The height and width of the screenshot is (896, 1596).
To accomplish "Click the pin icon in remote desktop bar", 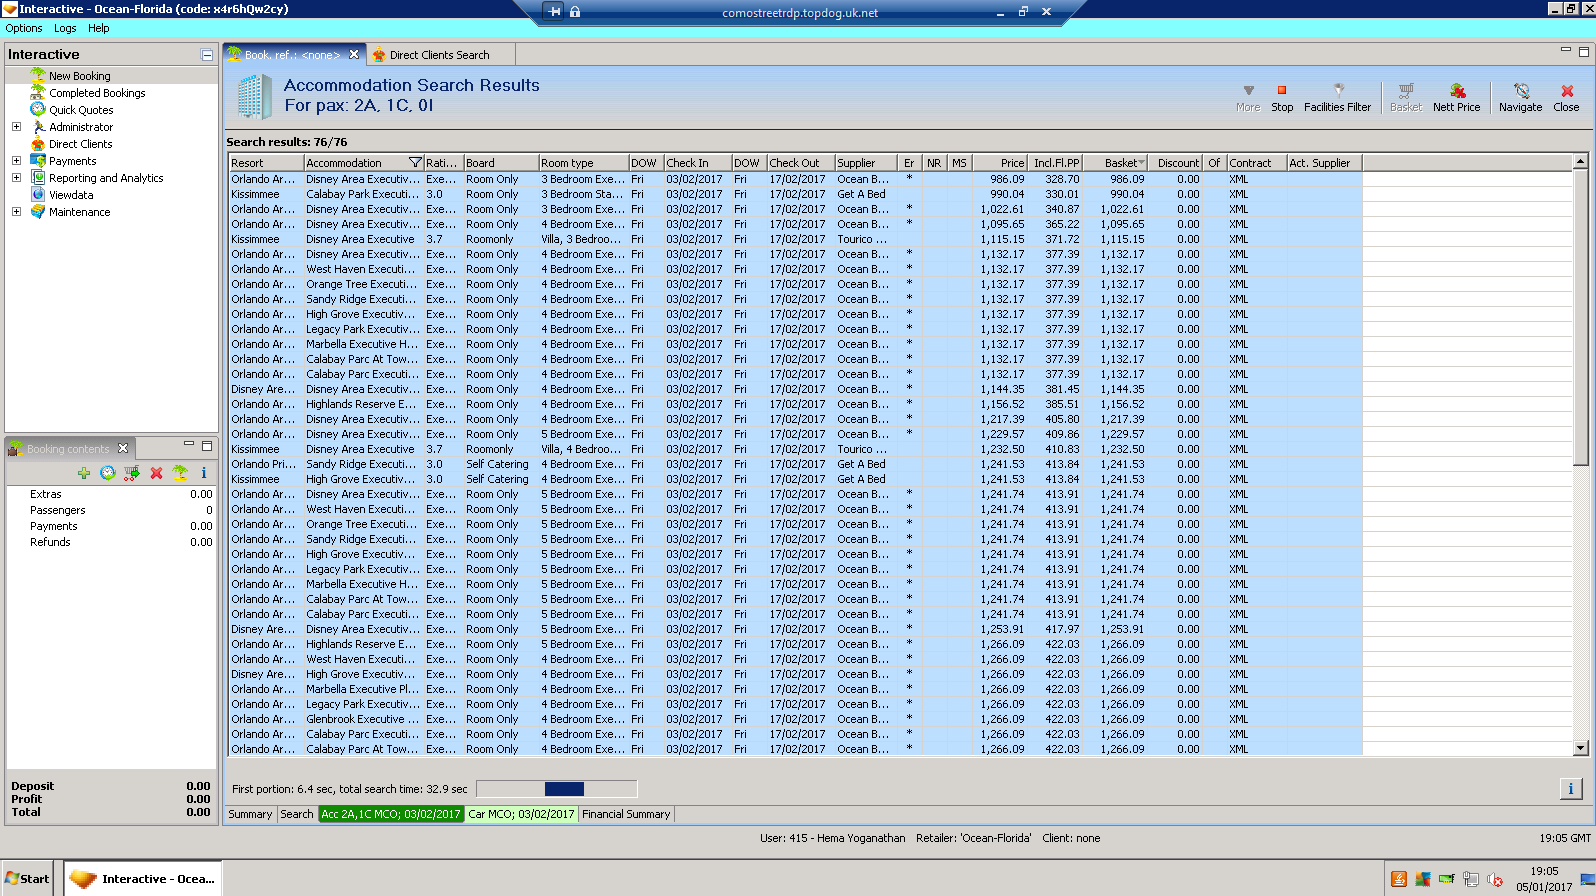I will point(555,12).
